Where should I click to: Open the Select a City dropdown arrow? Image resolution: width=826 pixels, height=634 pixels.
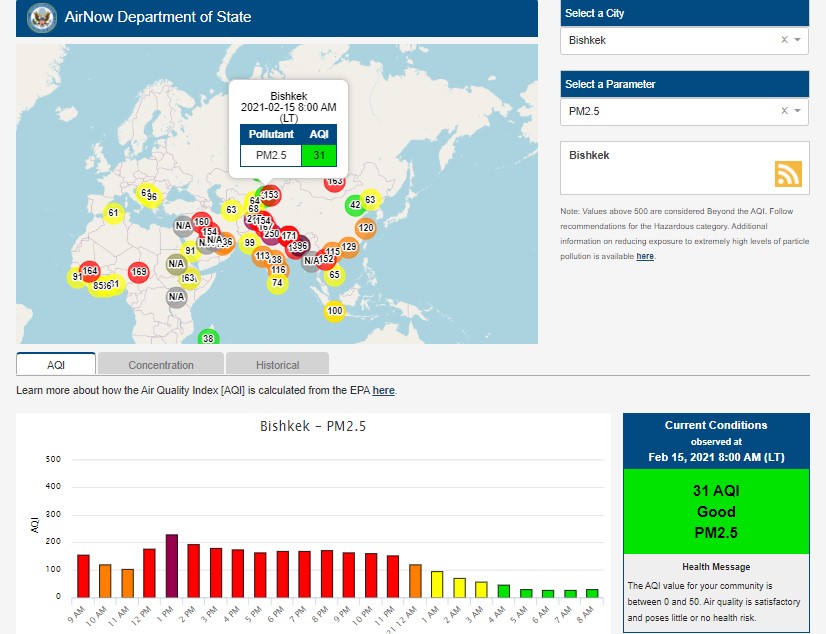pyautogui.click(x=798, y=40)
